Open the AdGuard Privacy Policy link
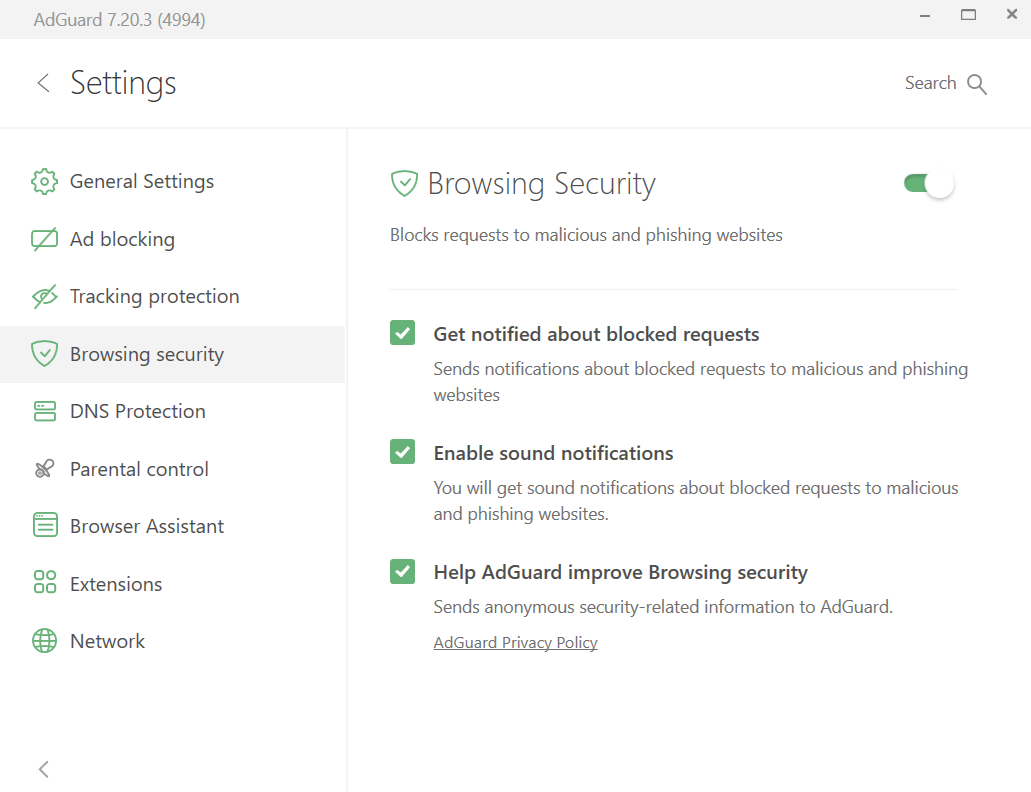This screenshot has width=1031, height=792. [x=516, y=642]
